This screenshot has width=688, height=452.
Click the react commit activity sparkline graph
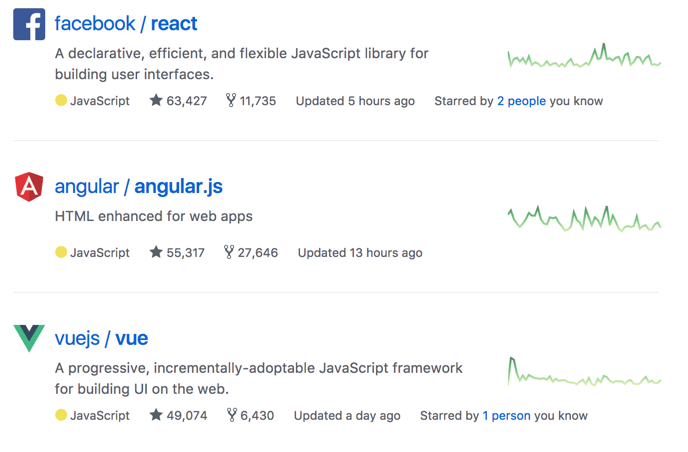tap(584, 55)
